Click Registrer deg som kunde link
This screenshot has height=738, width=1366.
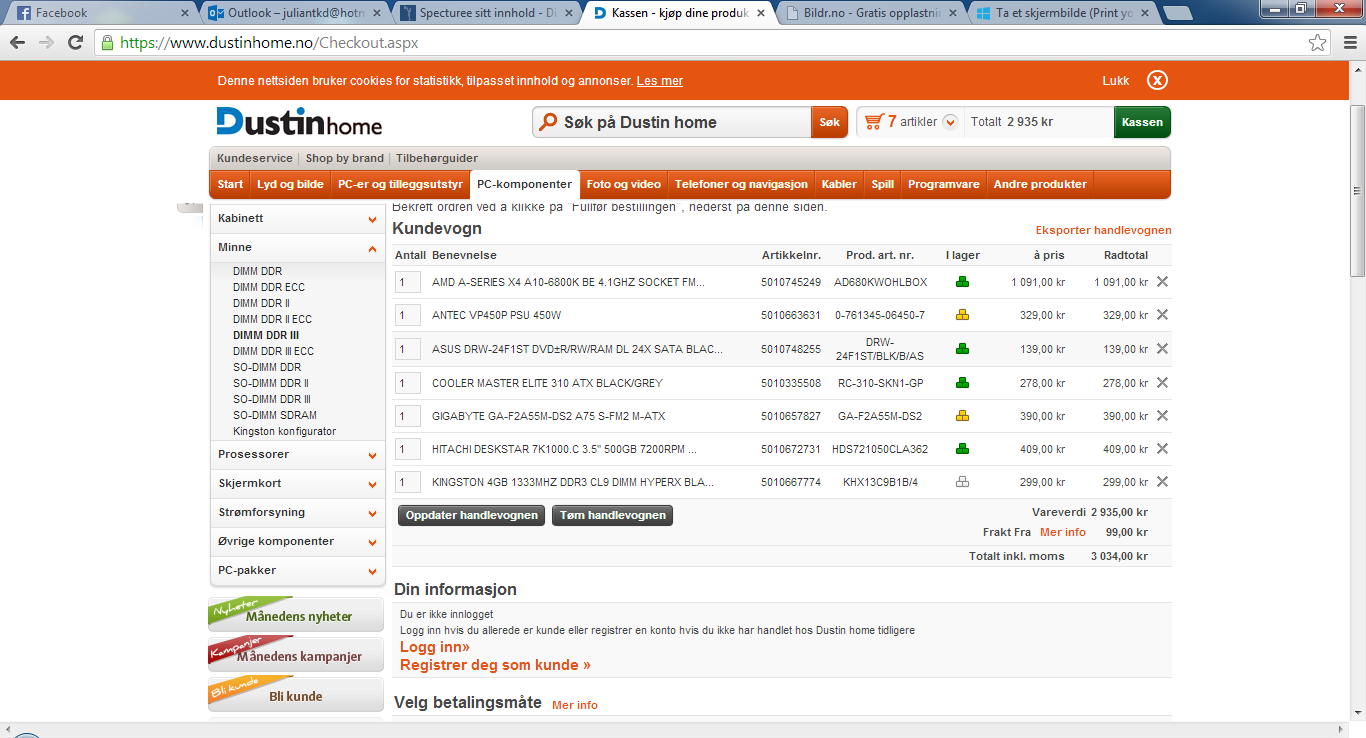click(x=495, y=665)
